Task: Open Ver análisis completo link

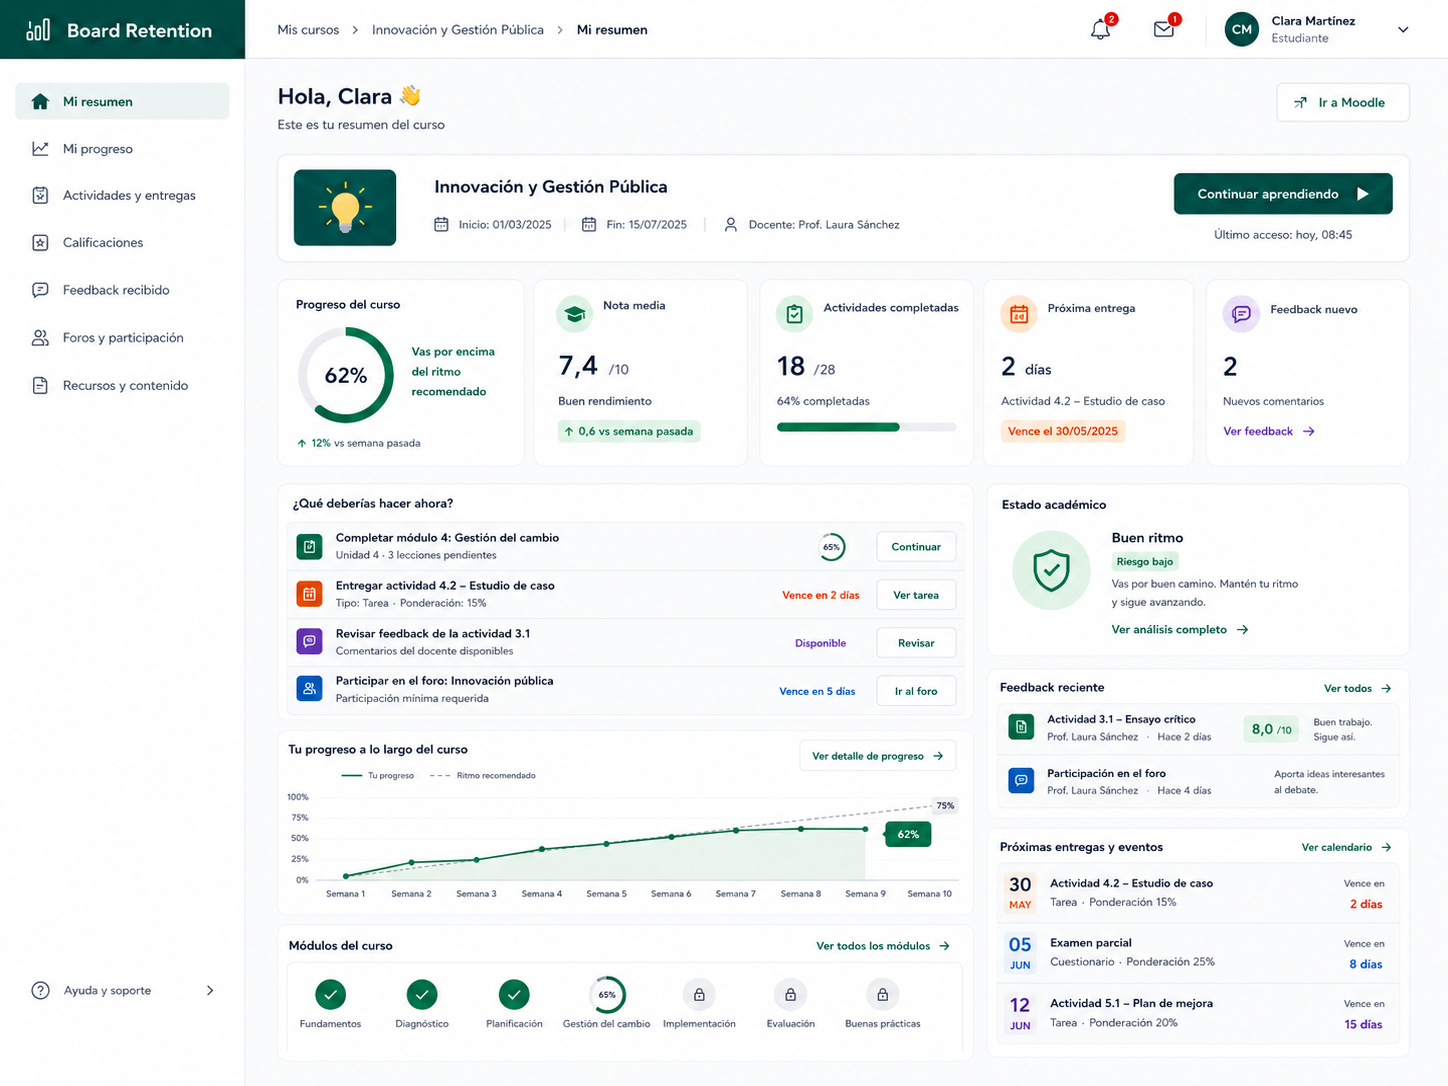Action: pyautogui.click(x=1180, y=630)
